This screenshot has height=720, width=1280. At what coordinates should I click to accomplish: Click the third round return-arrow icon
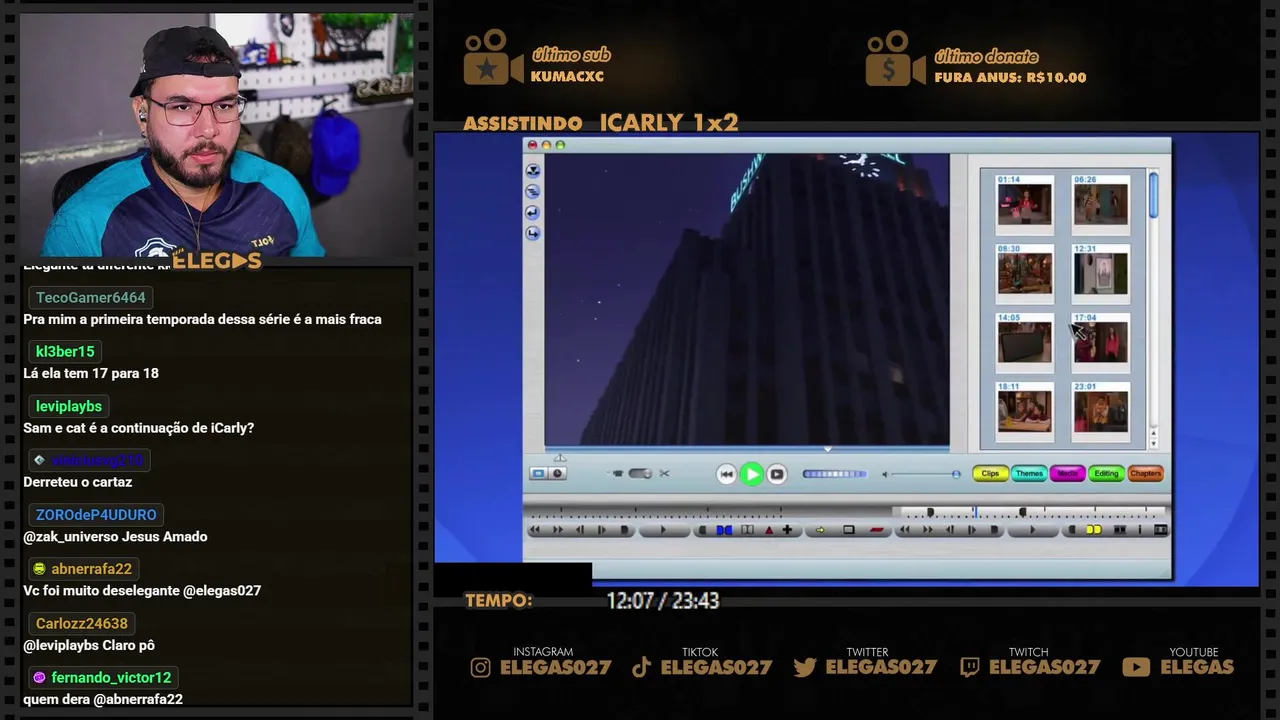pos(533,212)
